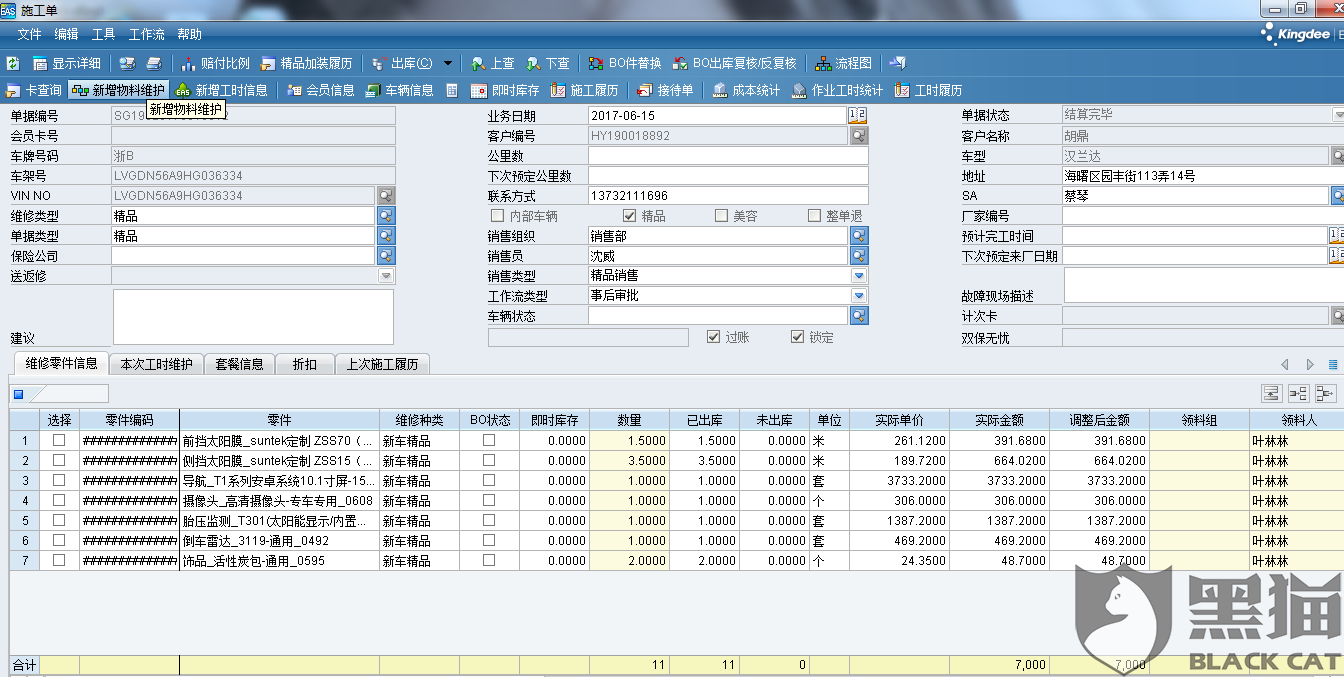Open the 流程图 flowchart
The width and height of the screenshot is (1344, 677).
[x=844, y=63]
